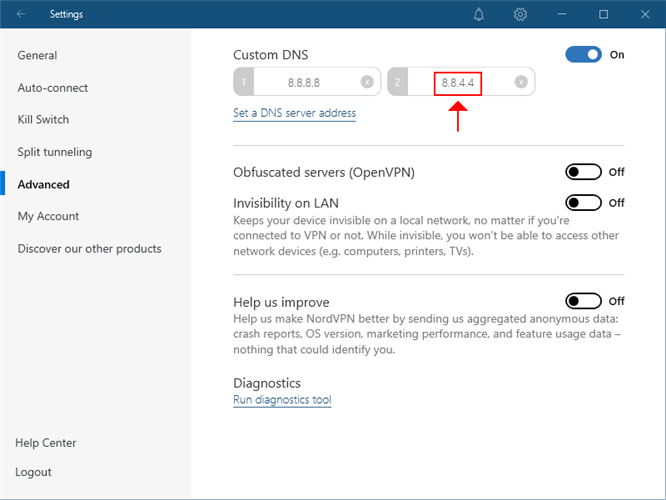Go to Split tunneling section
This screenshot has height=500, width=666.
(54, 152)
